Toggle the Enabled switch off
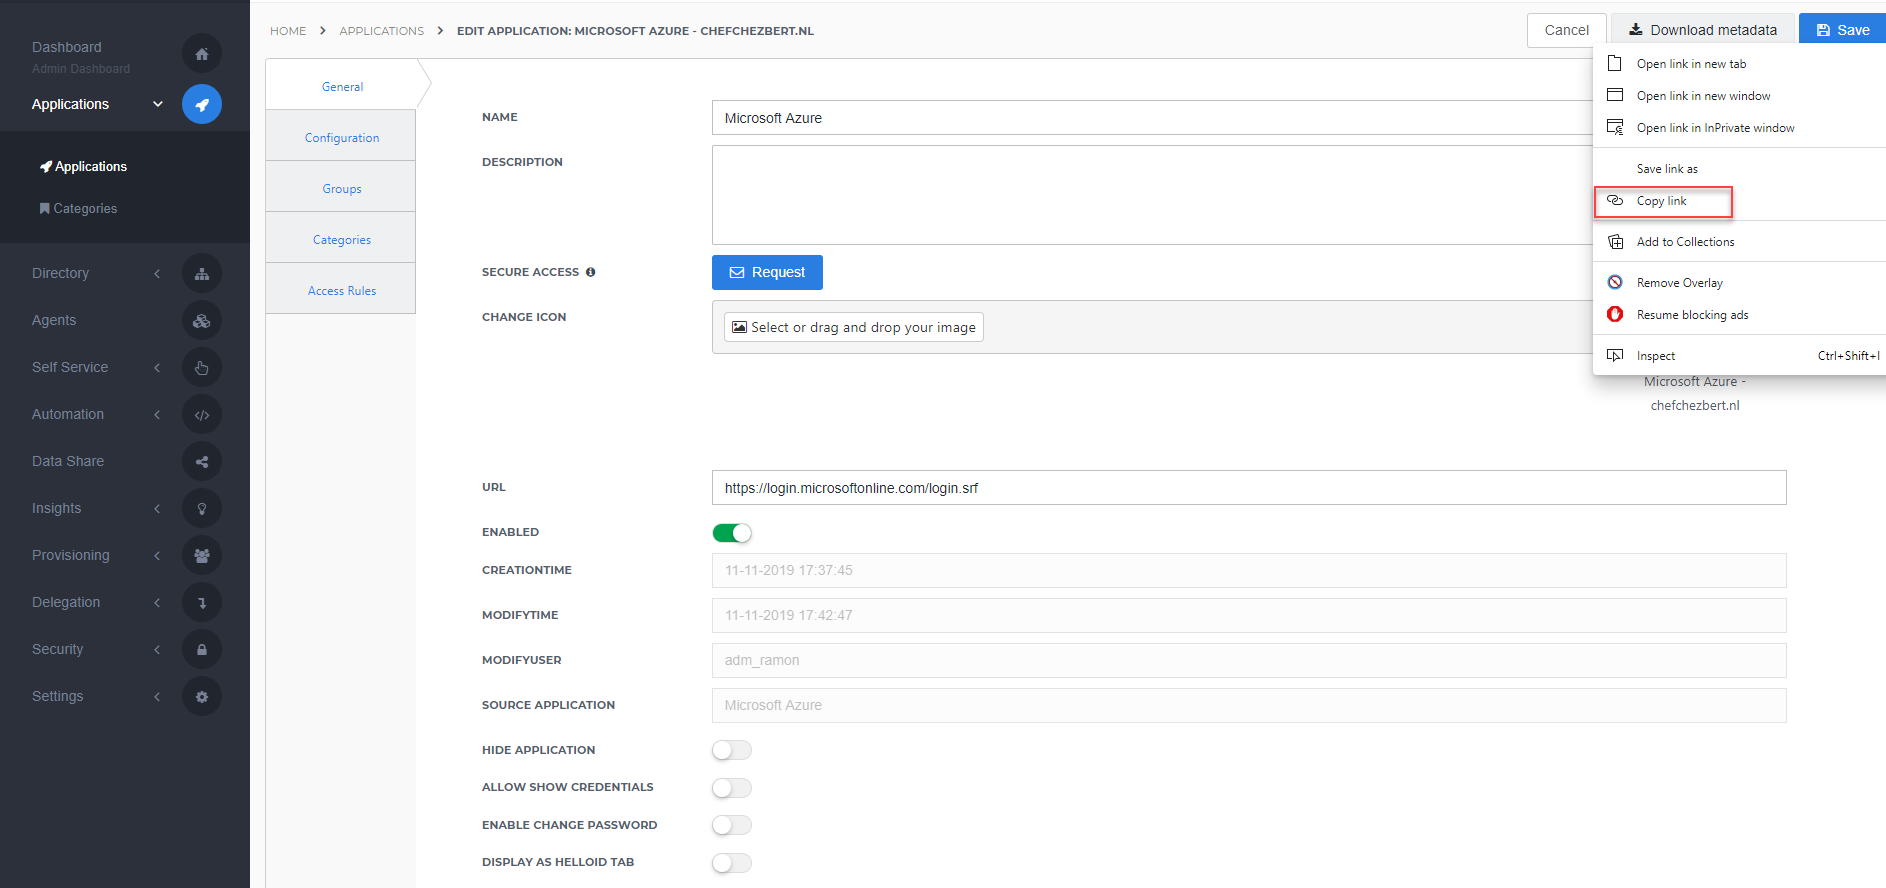 [732, 533]
